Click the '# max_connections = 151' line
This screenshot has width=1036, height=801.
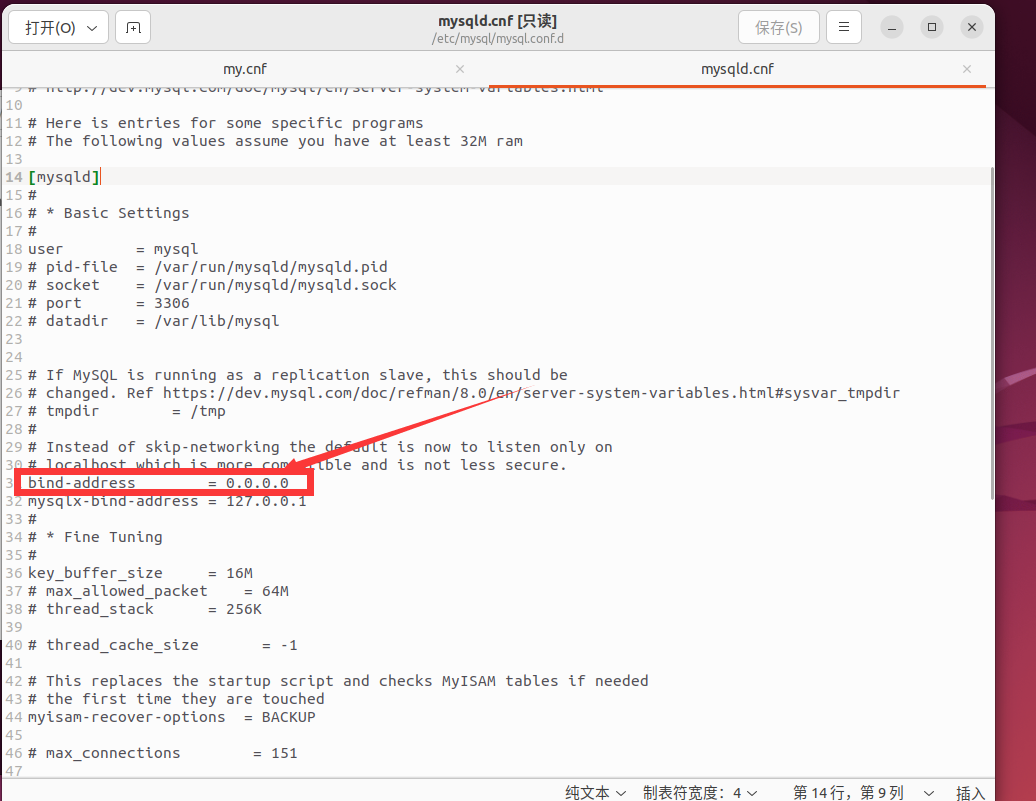pyautogui.click(x=163, y=753)
